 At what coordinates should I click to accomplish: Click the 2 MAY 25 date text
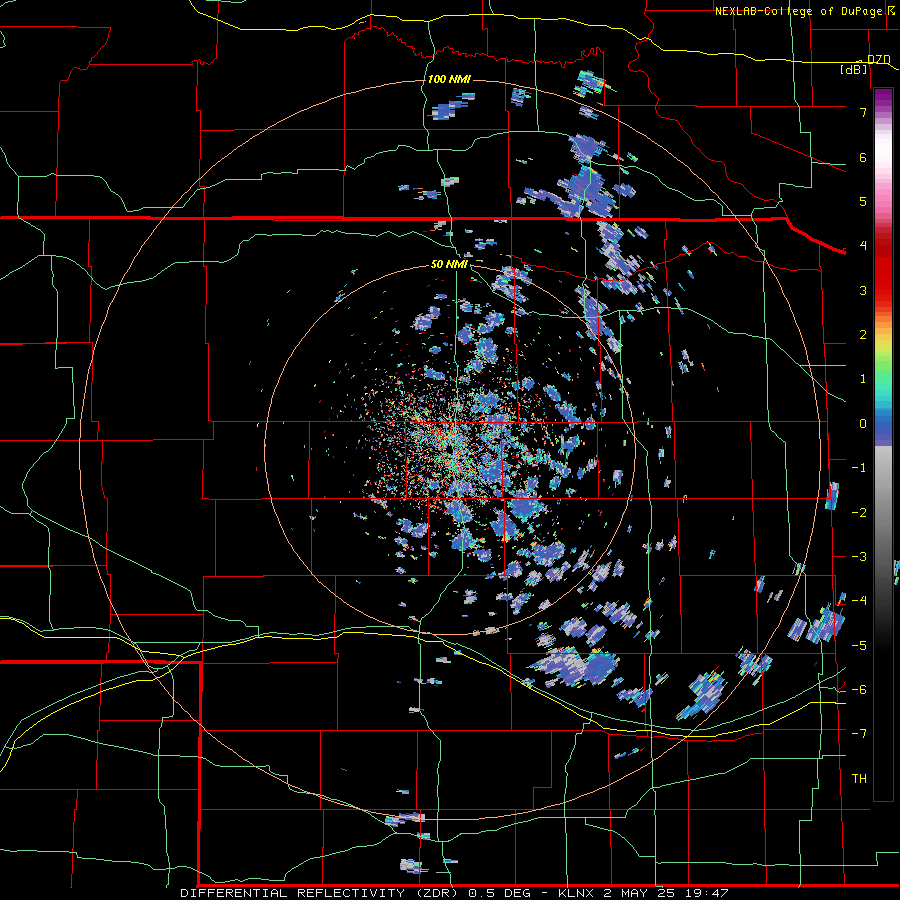tap(641, 893)
